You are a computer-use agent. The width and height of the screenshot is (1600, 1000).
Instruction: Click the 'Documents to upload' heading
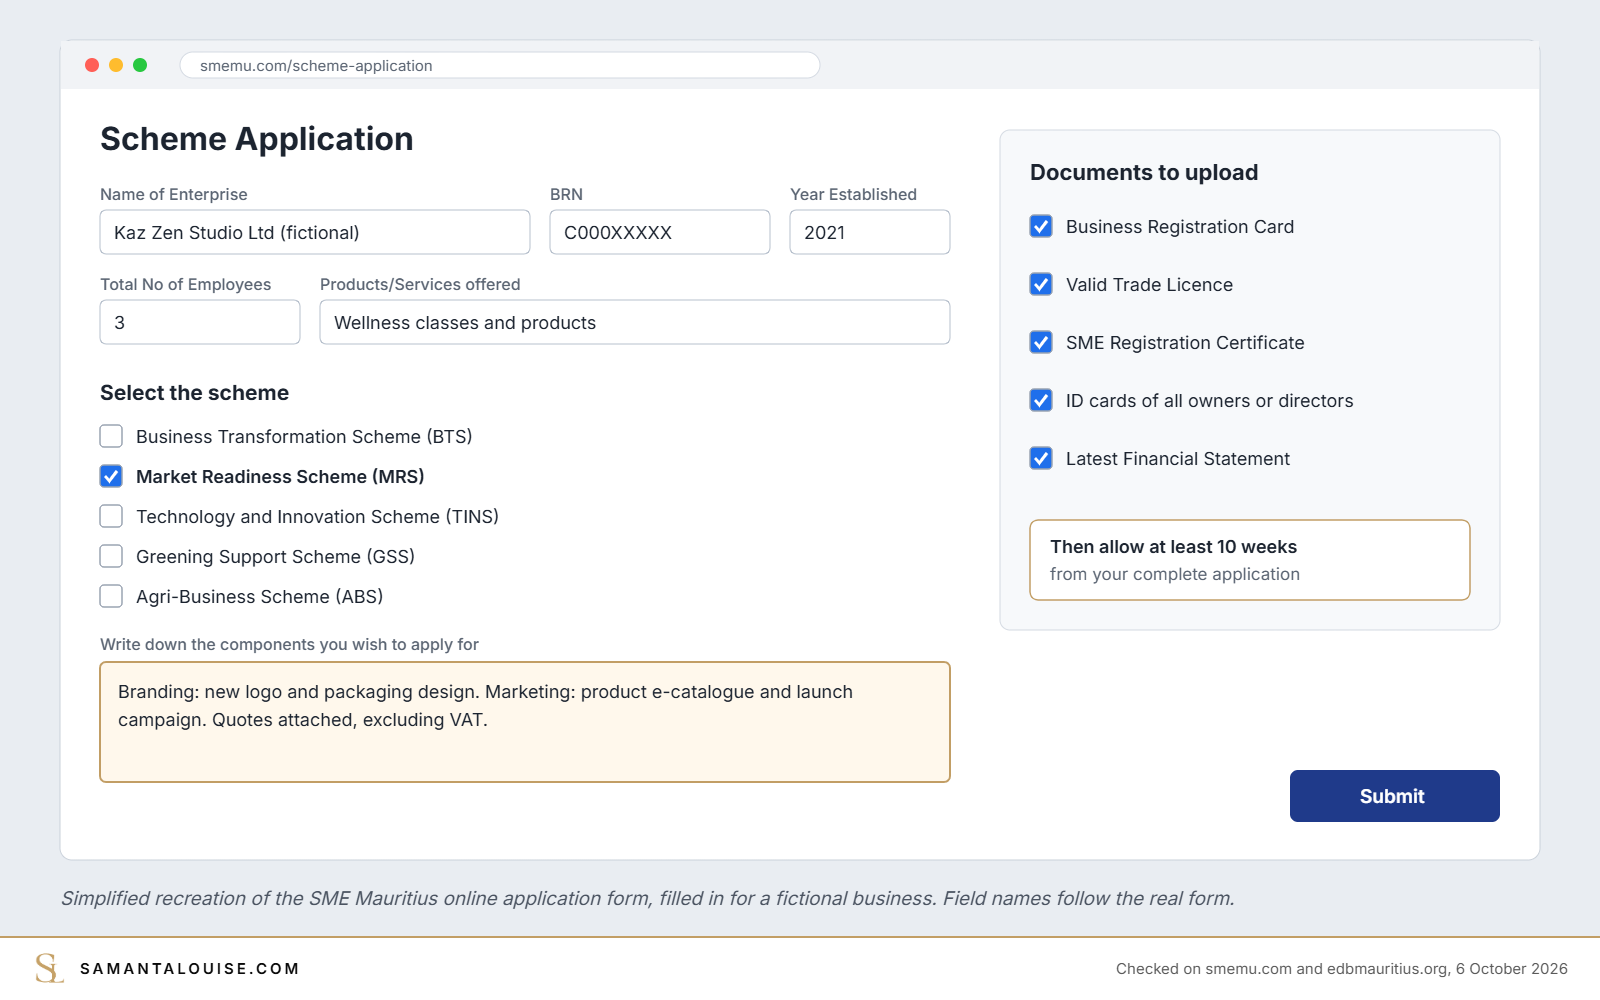coord(1144,172)
